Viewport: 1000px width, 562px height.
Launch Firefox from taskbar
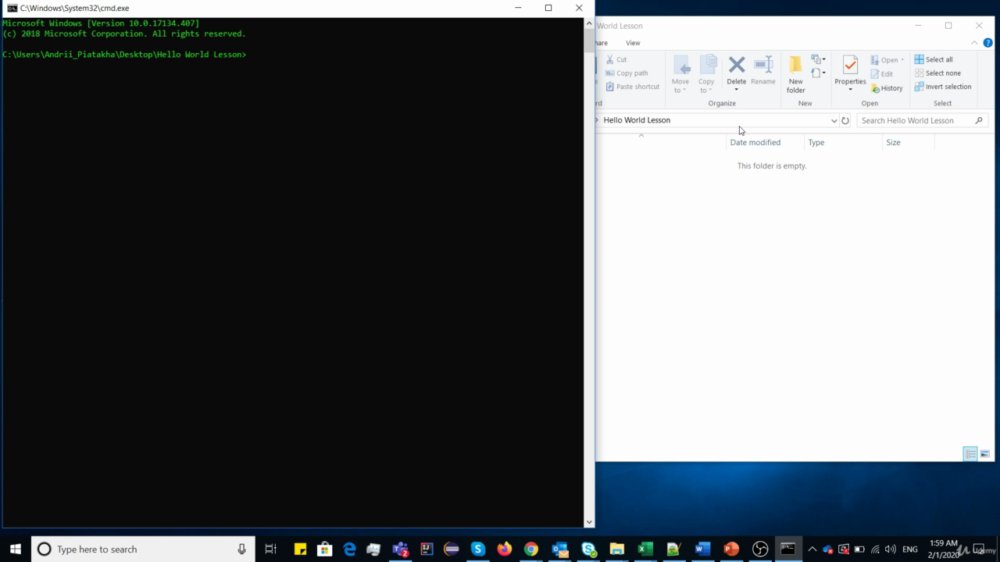(x=504, y=549)
